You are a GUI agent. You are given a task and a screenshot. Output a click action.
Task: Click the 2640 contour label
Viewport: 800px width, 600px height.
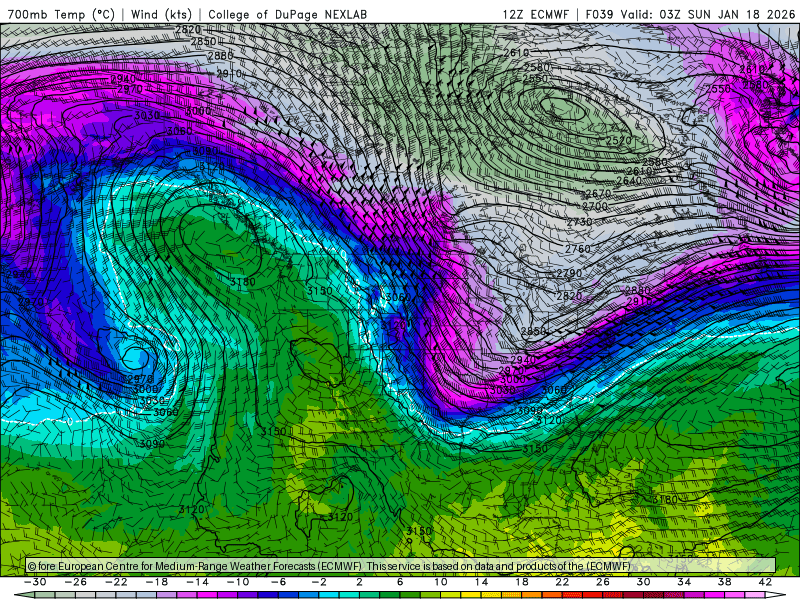point(629,181)
